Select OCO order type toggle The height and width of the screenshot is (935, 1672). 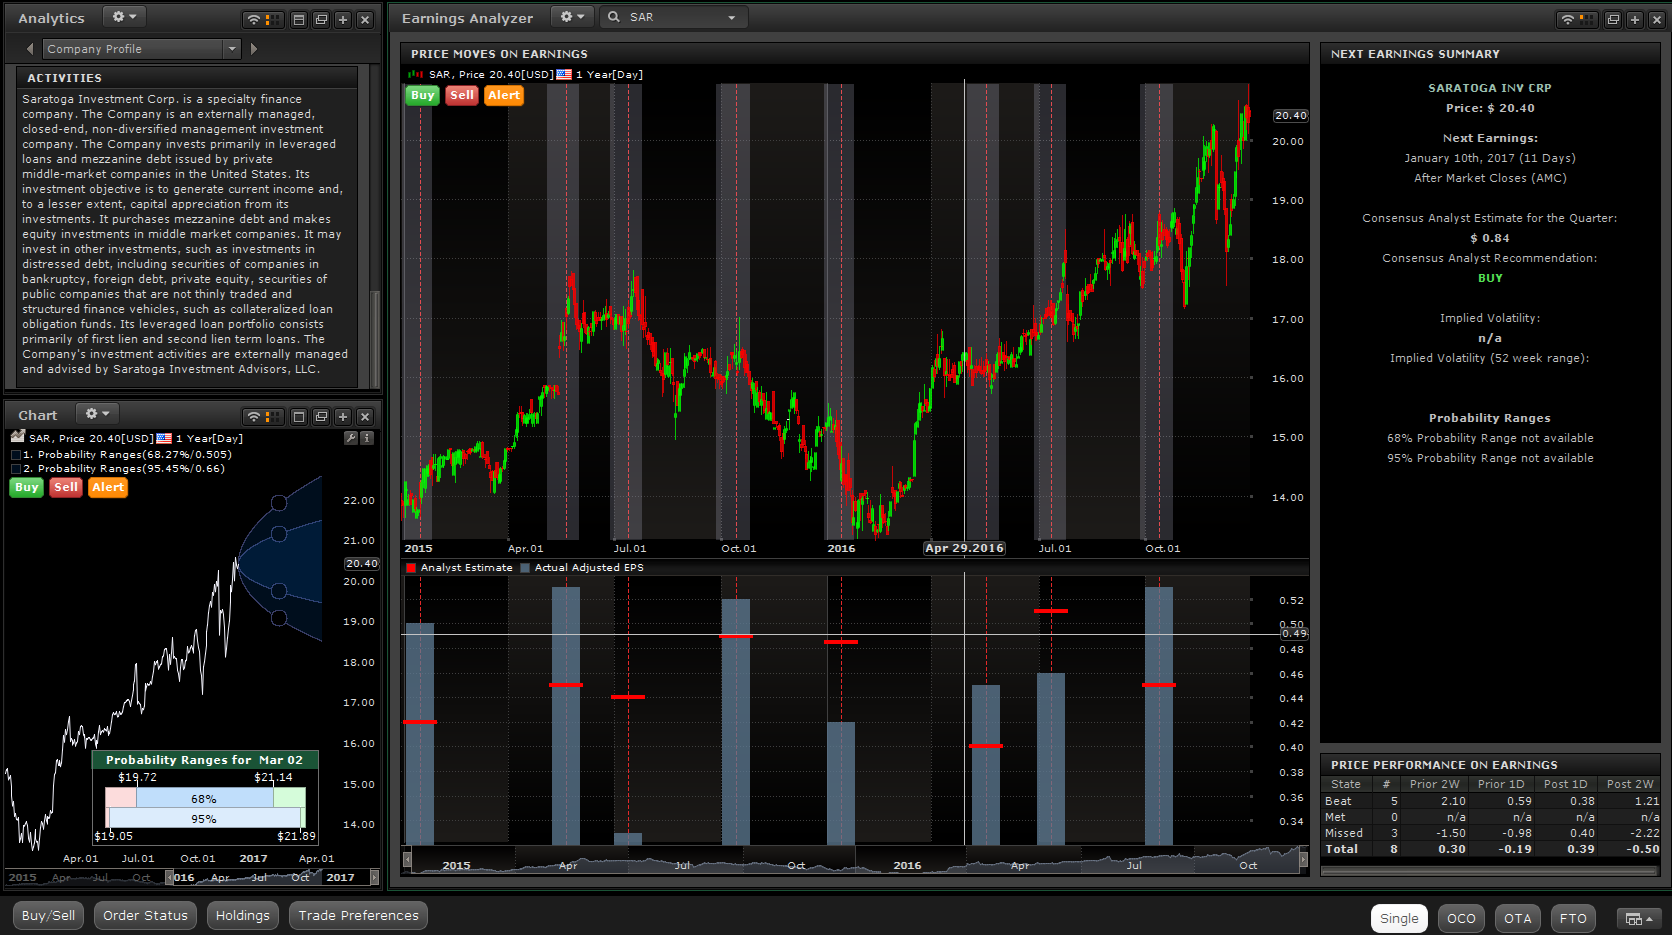[1461, 919]
